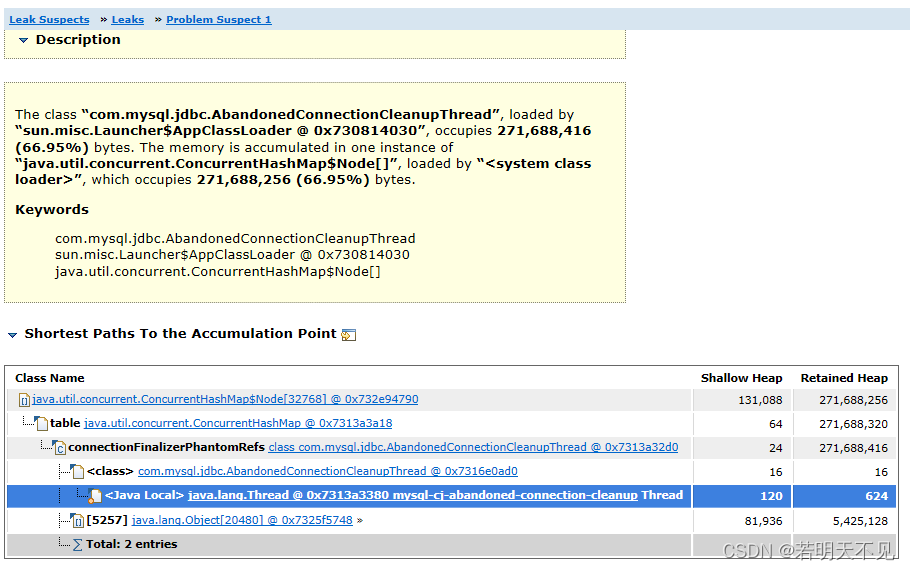Click keyword com.mysql.jdbc.AbandonedConnectionCleanupThread
910x570 pixels.
pyautogui.click(x=235, y=239)
